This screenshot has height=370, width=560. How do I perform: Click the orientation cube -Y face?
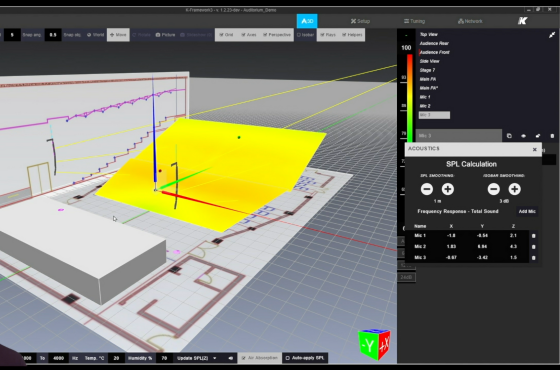click(368, 345)
